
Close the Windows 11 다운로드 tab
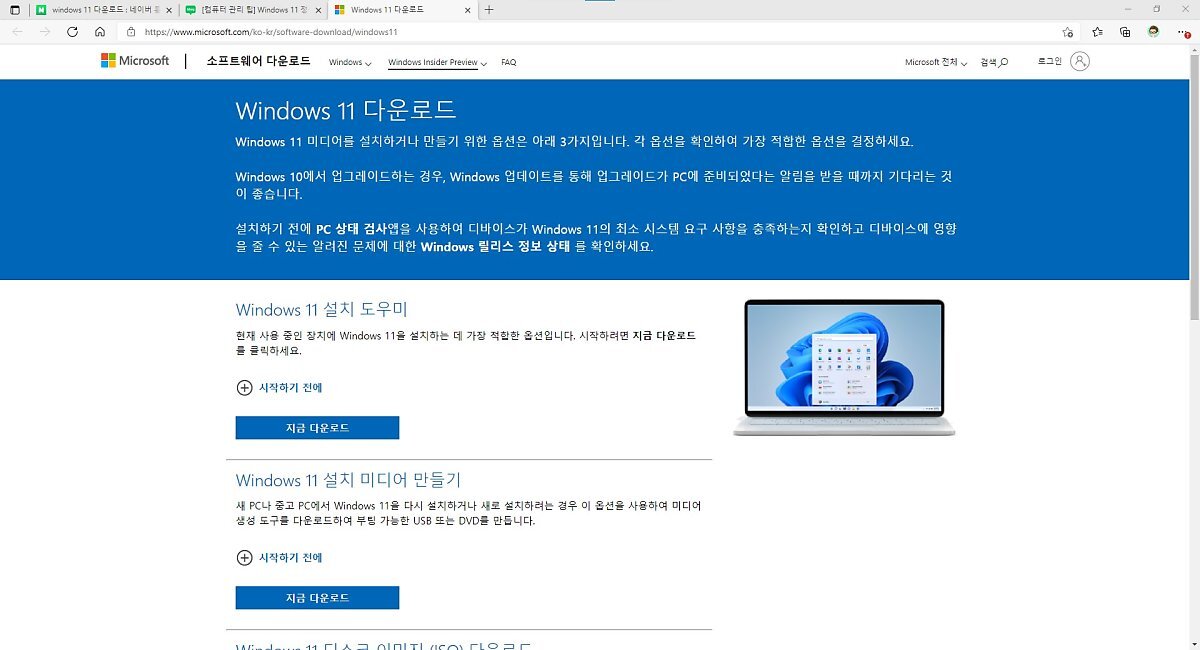point(467,10)
